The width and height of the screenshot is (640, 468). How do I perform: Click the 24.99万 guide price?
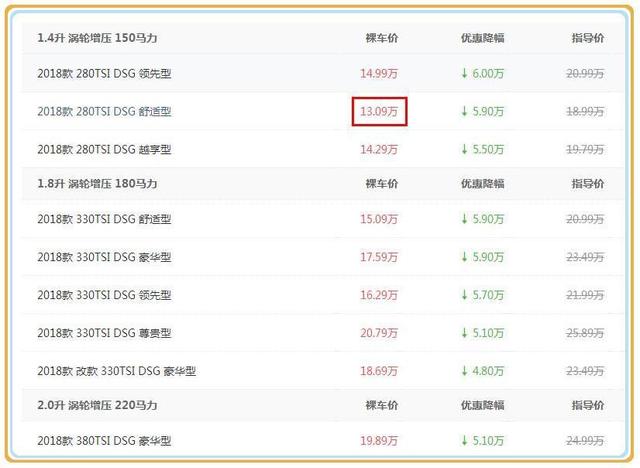585,441
